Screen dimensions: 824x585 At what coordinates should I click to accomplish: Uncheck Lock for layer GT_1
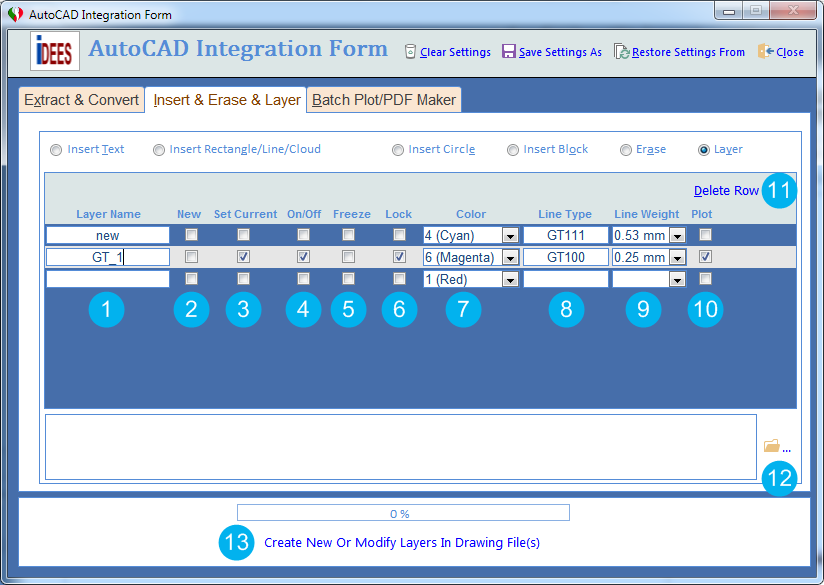point(399,256)
